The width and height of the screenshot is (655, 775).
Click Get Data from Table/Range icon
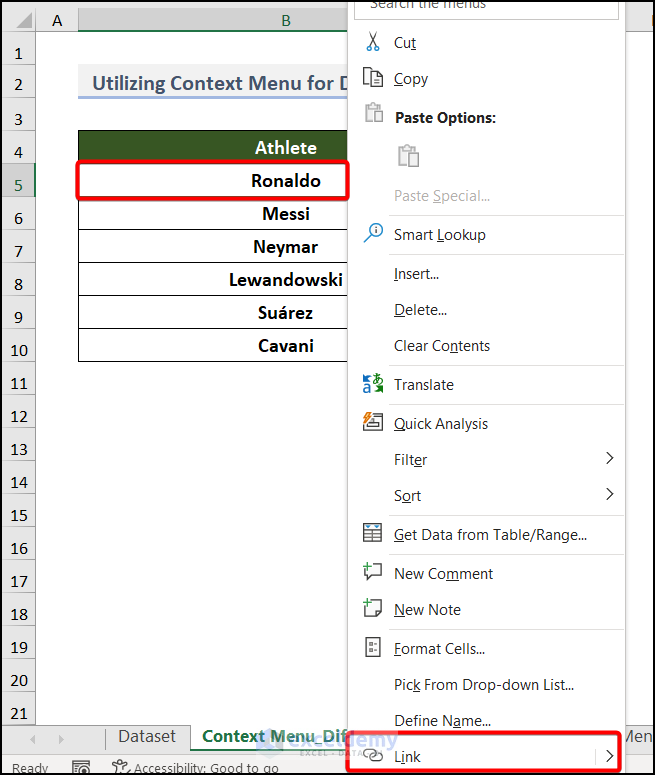(373, 534)
